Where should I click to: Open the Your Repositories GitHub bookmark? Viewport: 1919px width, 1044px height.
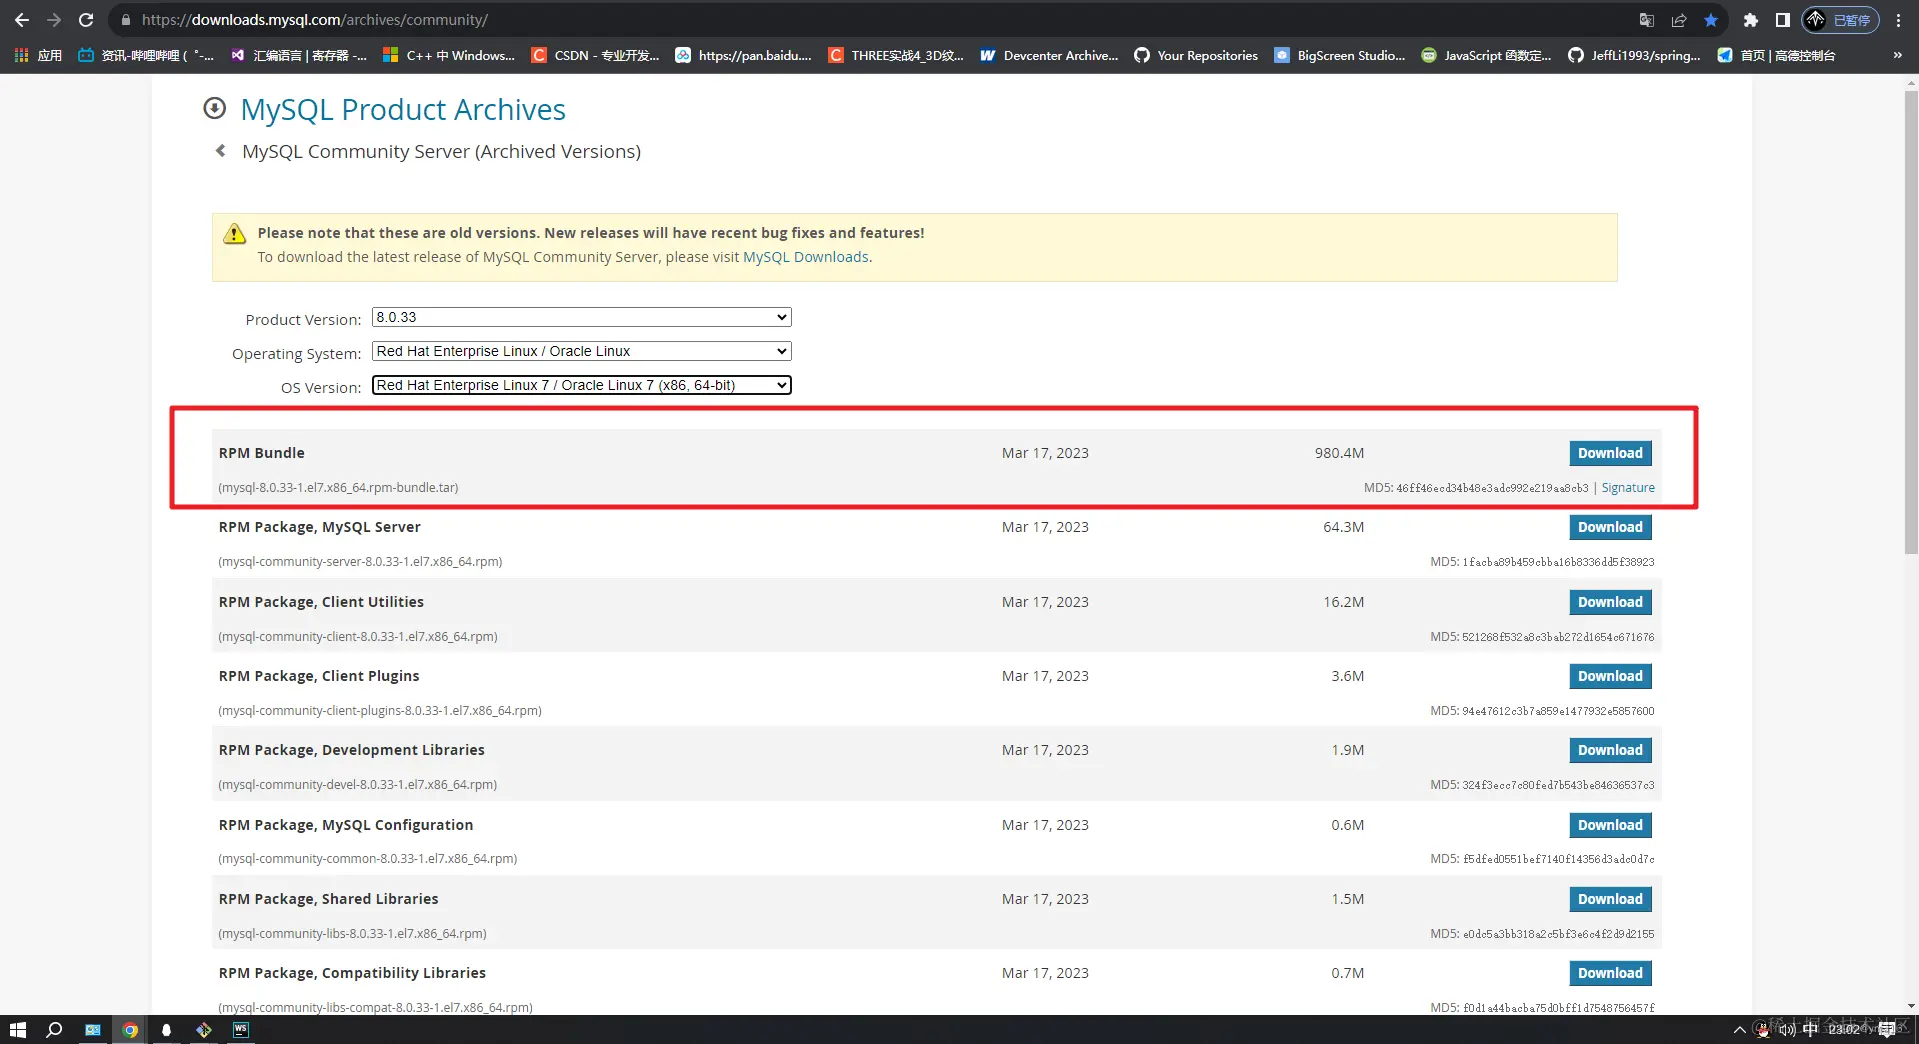[x=1196, y=55]
